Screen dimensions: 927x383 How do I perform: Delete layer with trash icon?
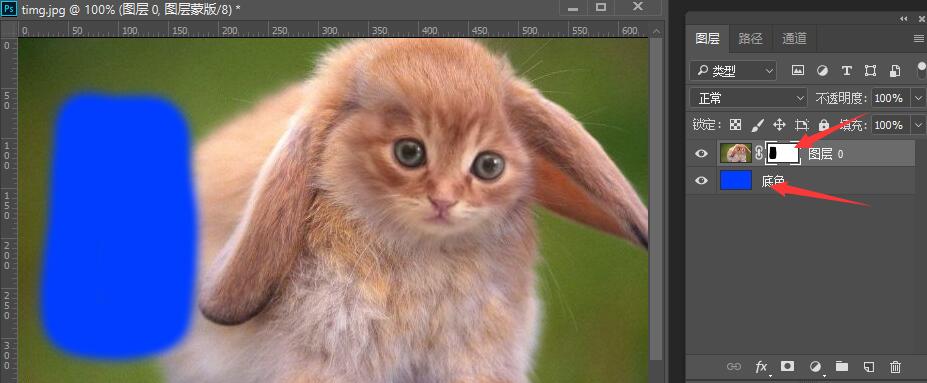click(x=895, y=367)
